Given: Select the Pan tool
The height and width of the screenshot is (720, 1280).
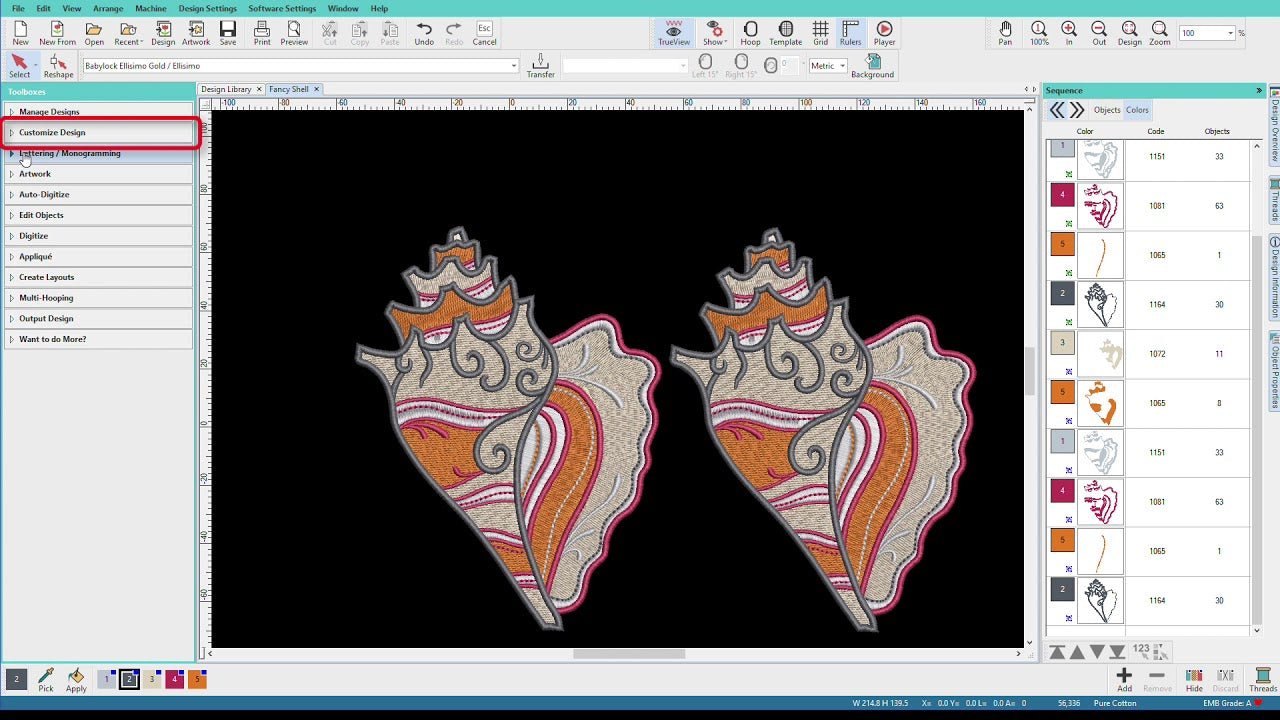Looking at the screenshot, I should tap(1004, 33).
